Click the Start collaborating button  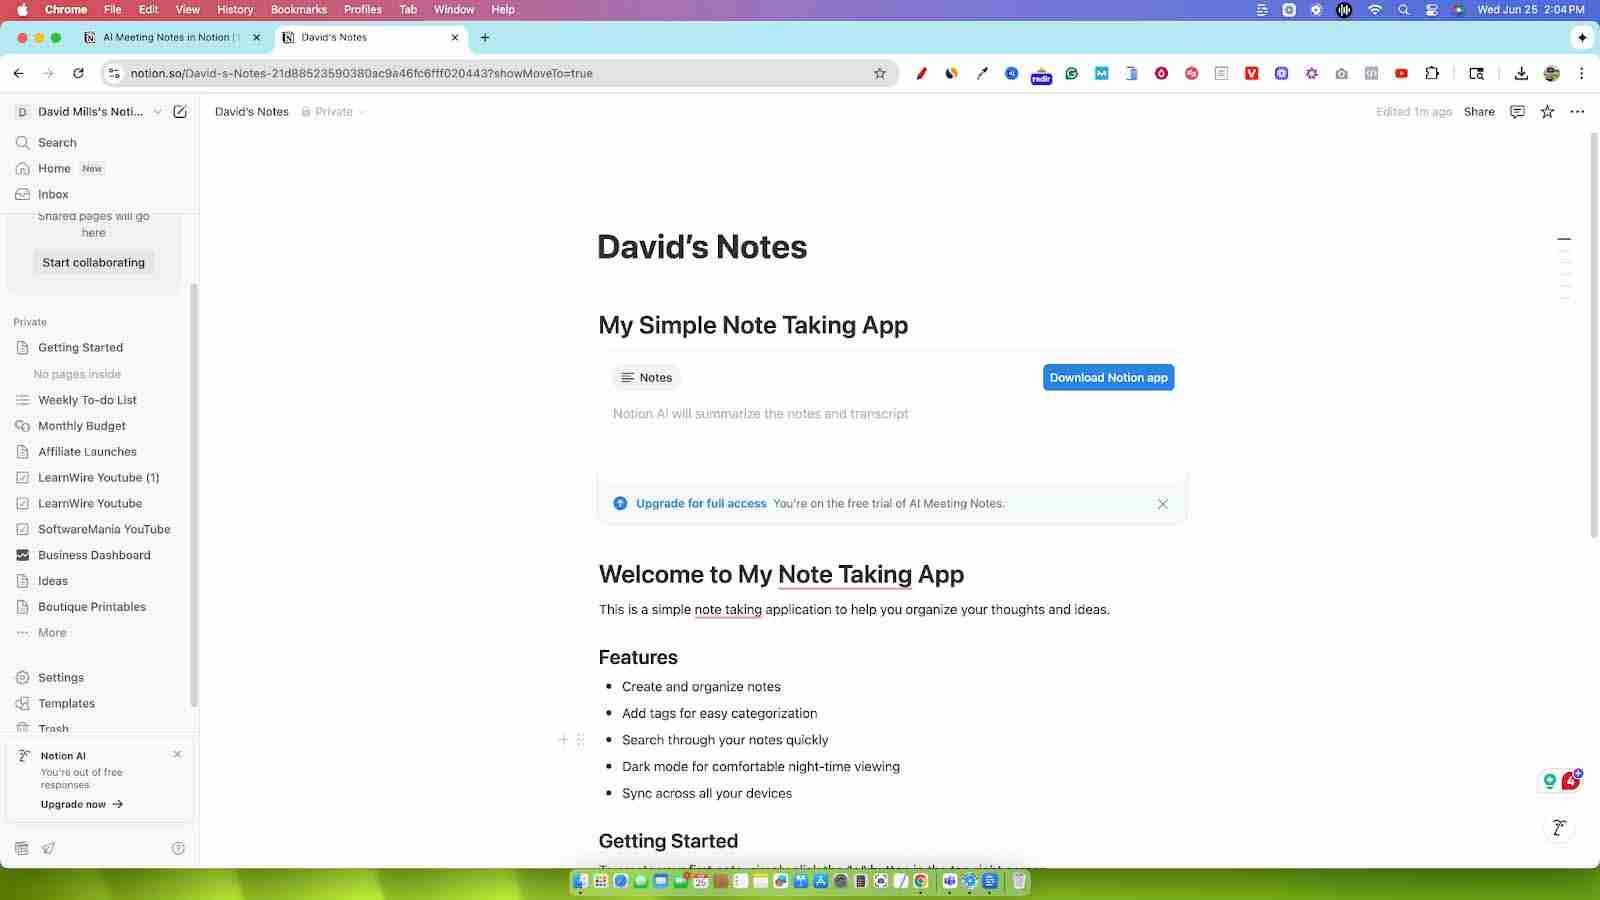click(94, 263)
